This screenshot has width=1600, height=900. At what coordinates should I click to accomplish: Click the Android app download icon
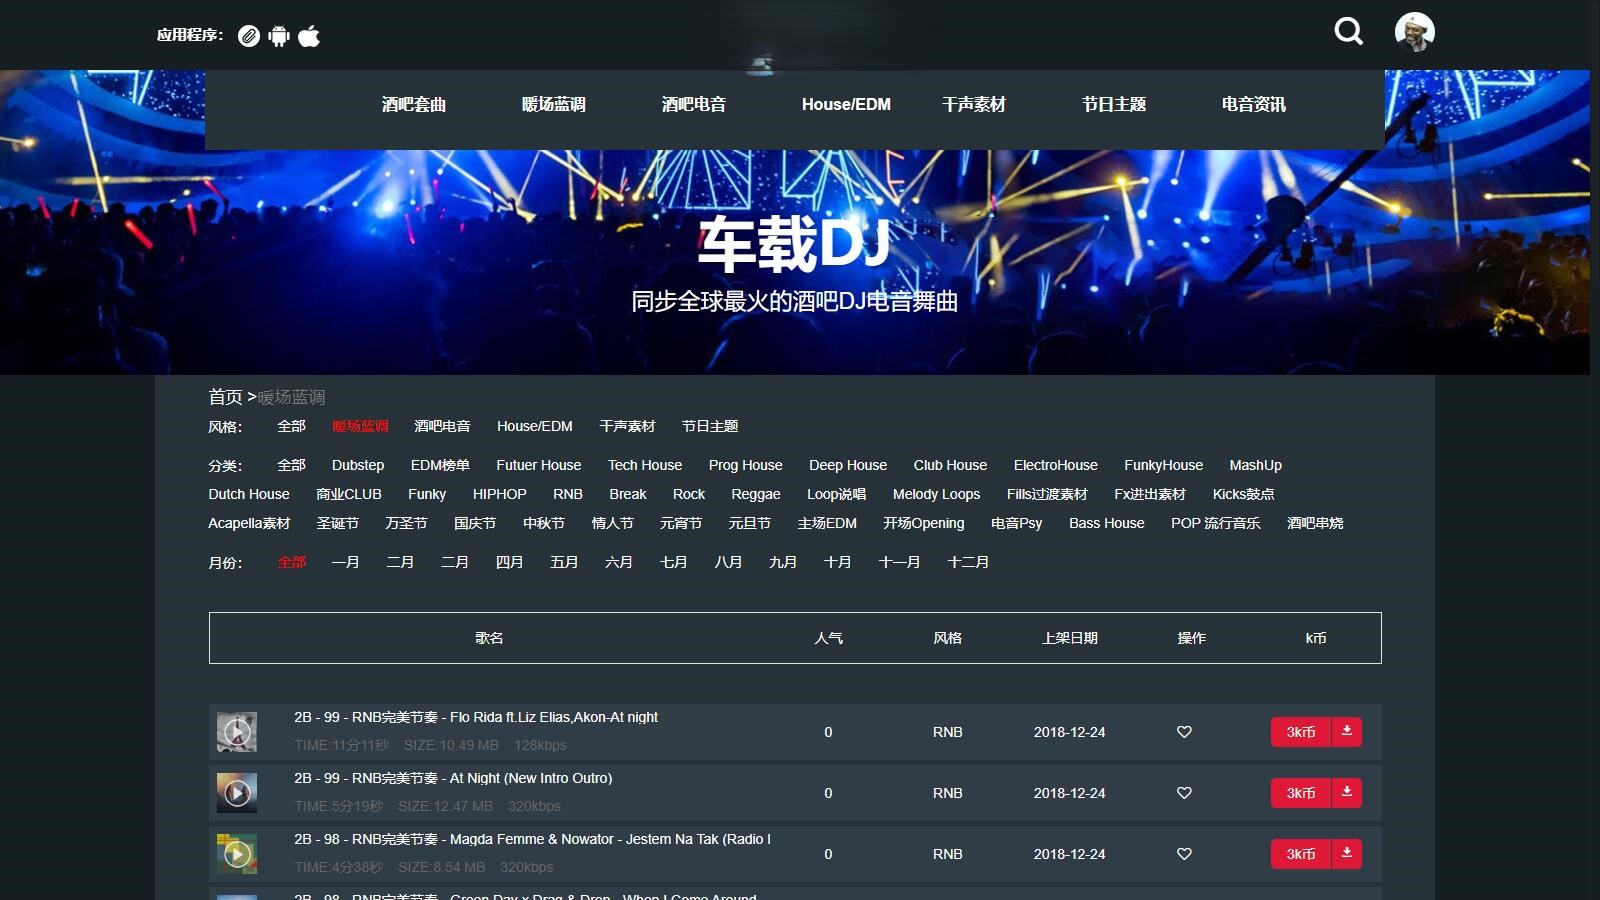pyautogui.click(x=279, y=36)
